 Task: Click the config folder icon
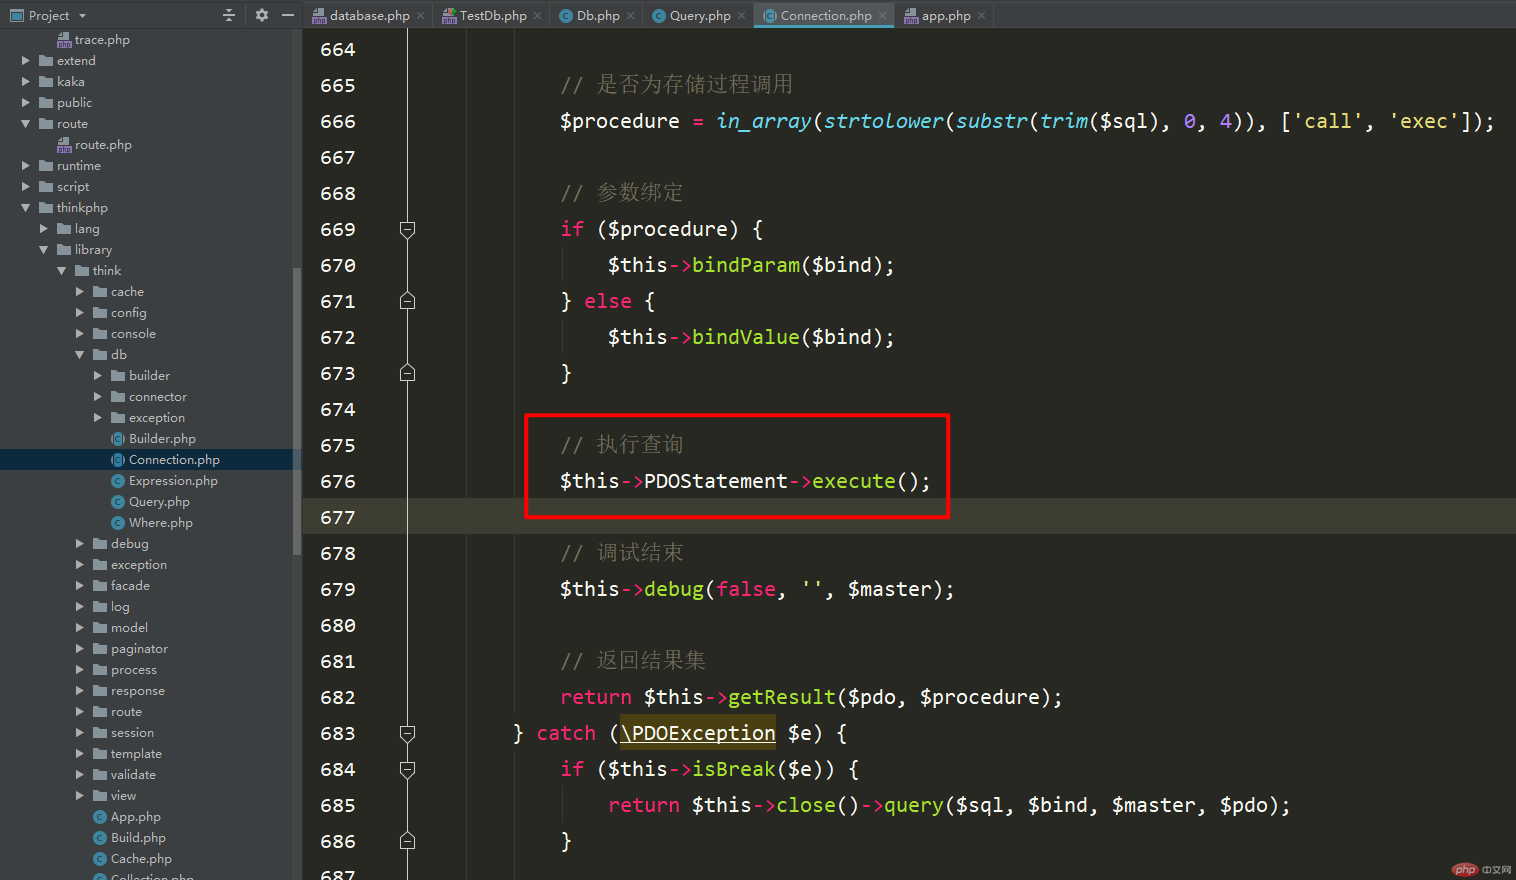(100, 313)
